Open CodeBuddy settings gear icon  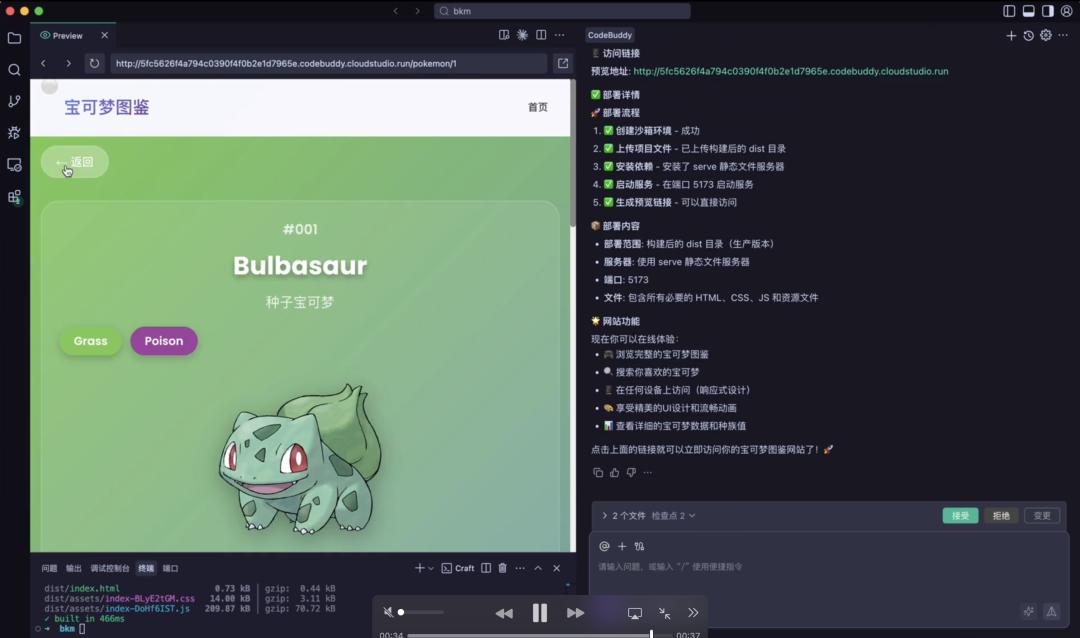tap(1046, 35)
